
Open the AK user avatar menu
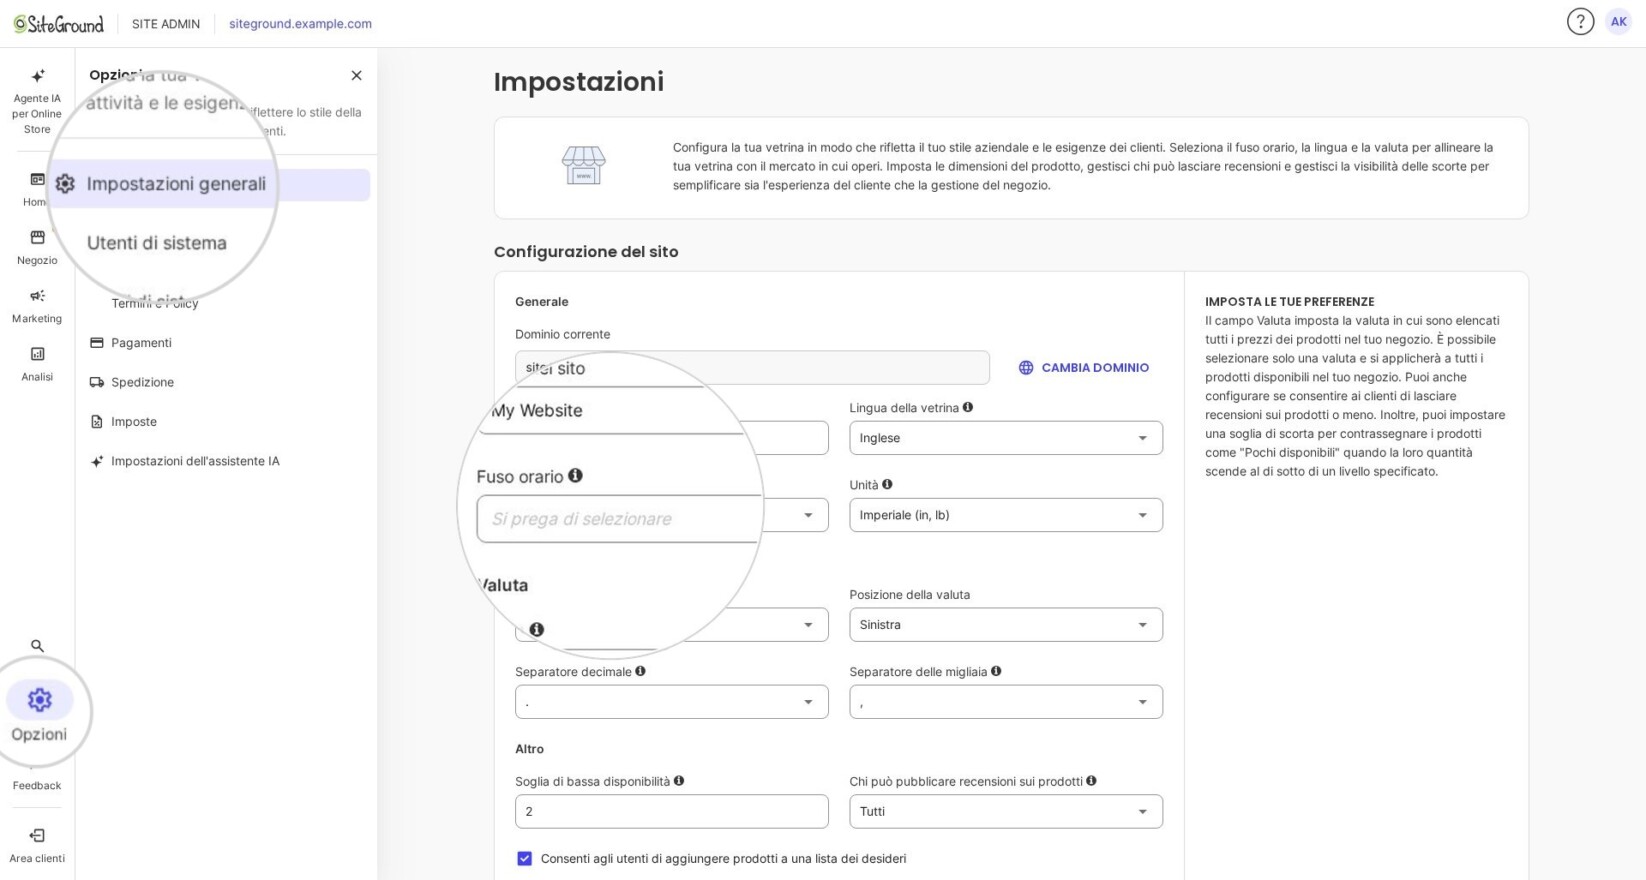pyautogui.click(x=1618, y=22)
